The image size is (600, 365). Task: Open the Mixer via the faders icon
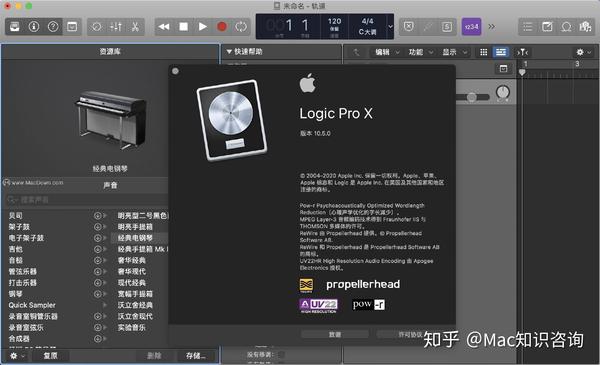tap(116, 26)
